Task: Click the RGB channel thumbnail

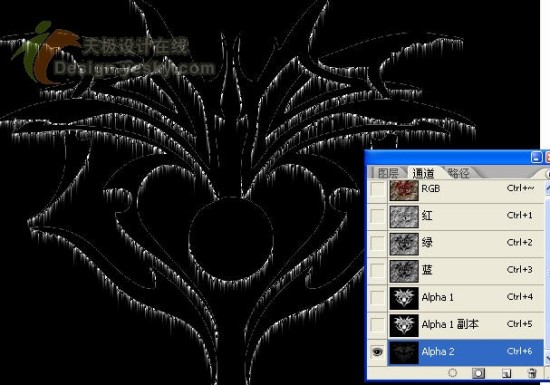Action: point(404,190)
